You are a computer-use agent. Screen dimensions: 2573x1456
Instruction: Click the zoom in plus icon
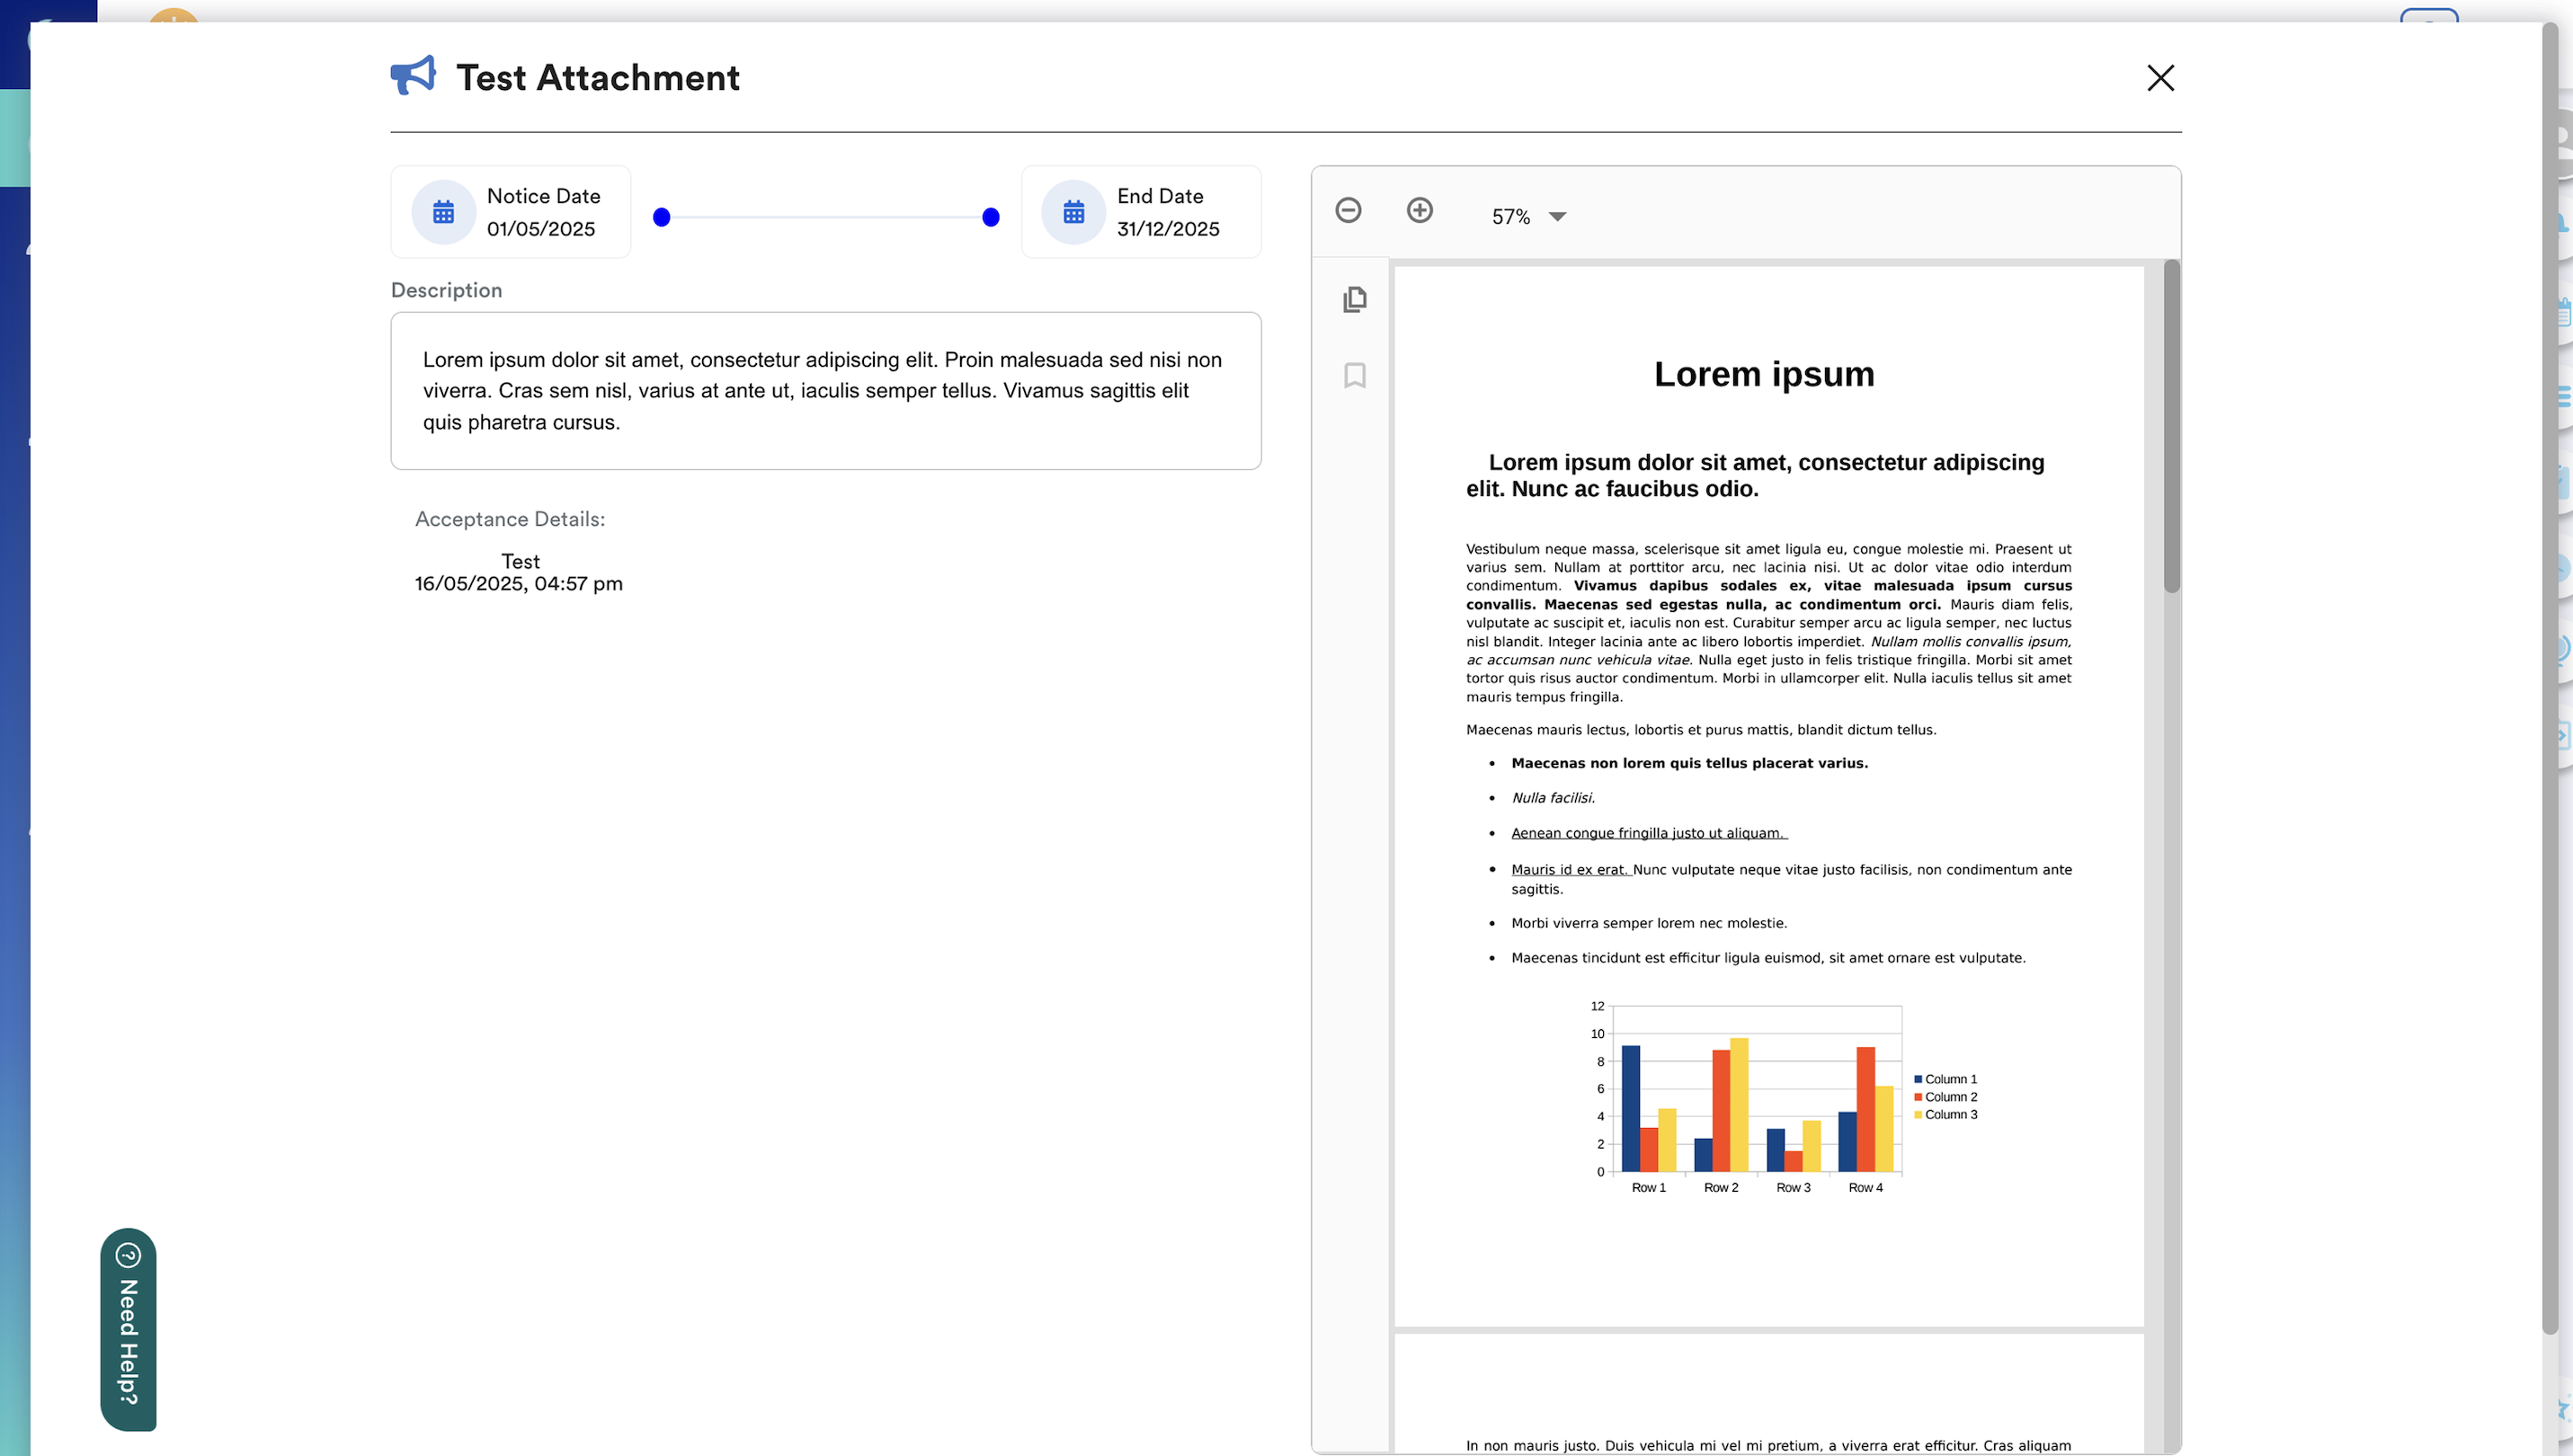(1419, 211)
